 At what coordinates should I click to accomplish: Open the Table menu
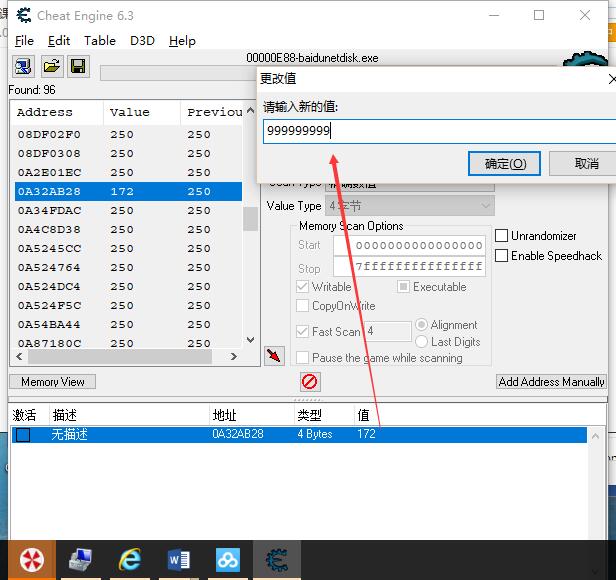click(x=100, y=41)
